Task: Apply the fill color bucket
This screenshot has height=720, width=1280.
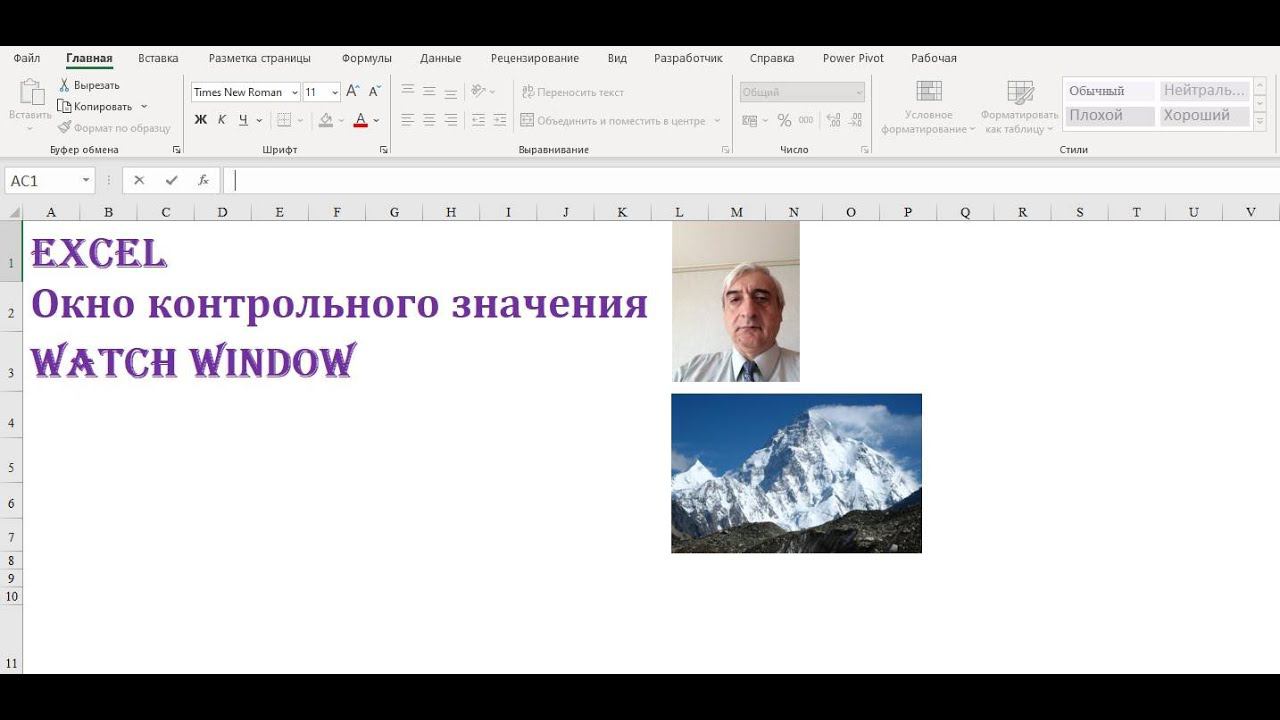Action: click(x=326, y=120)
